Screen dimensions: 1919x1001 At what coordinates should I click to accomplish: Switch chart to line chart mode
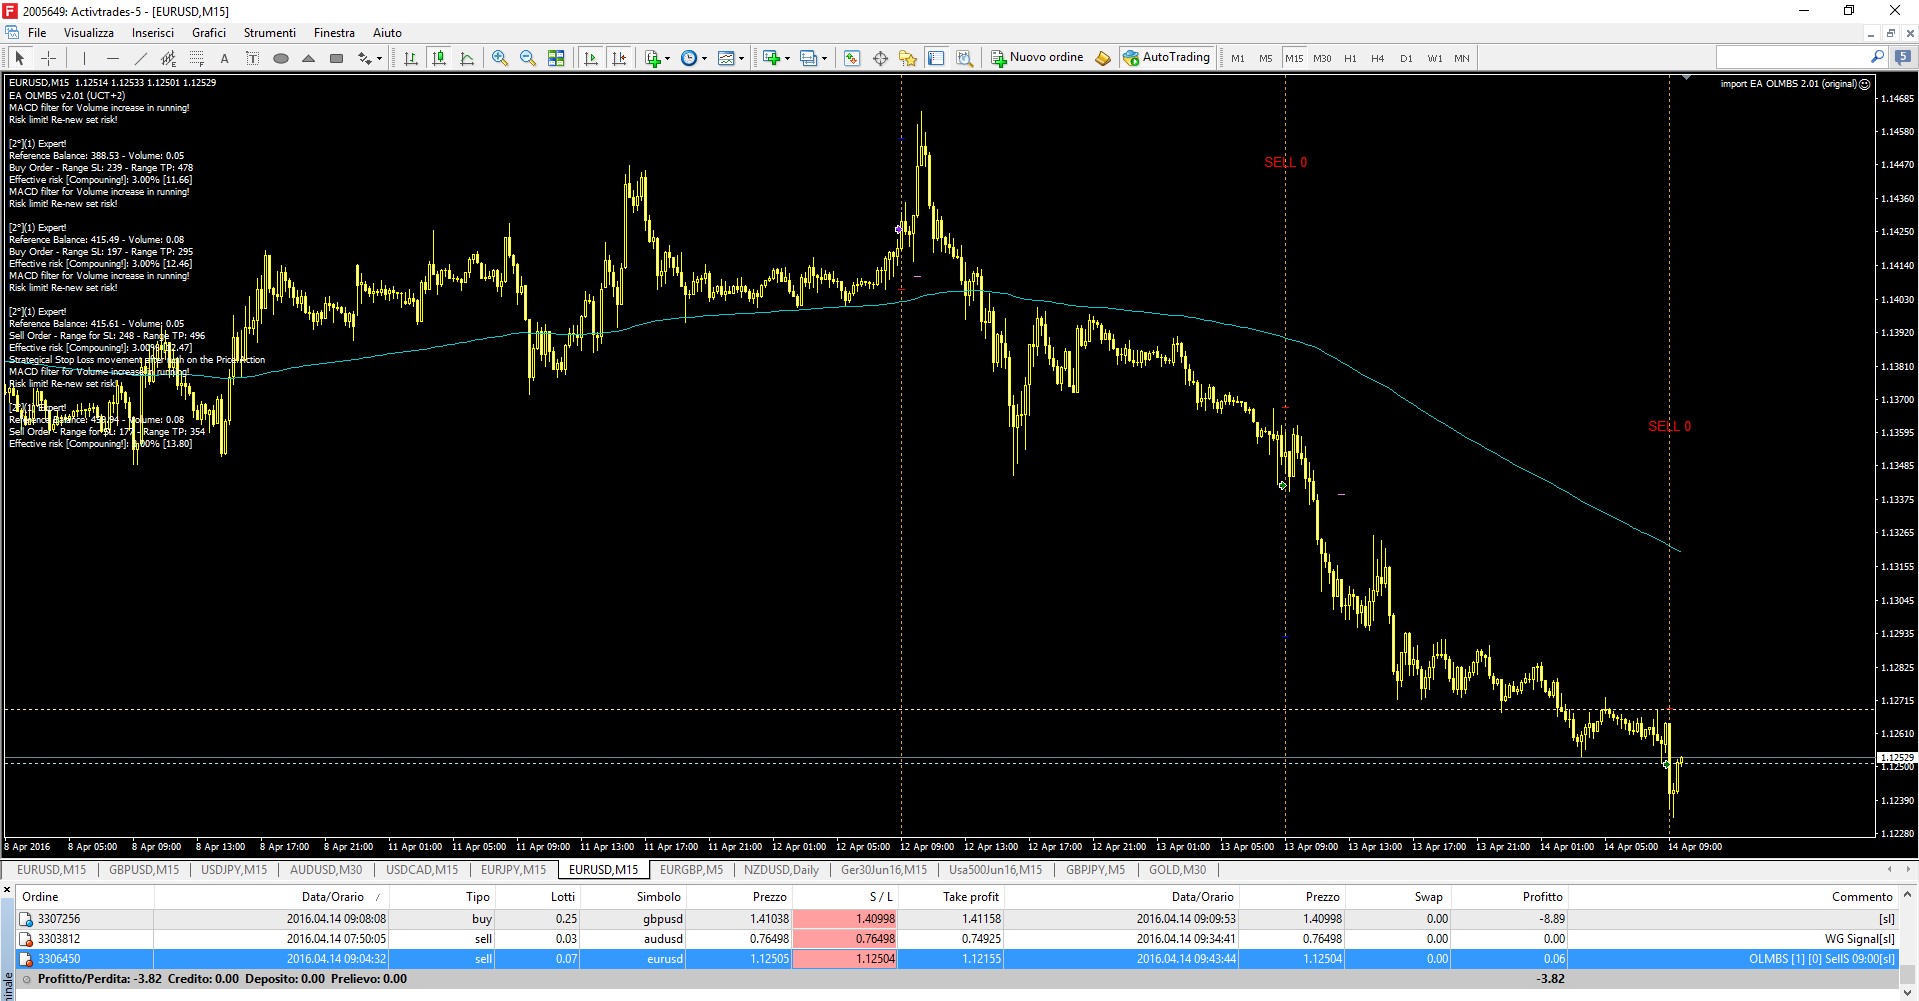pyautogui.click(x=466, y=58)
